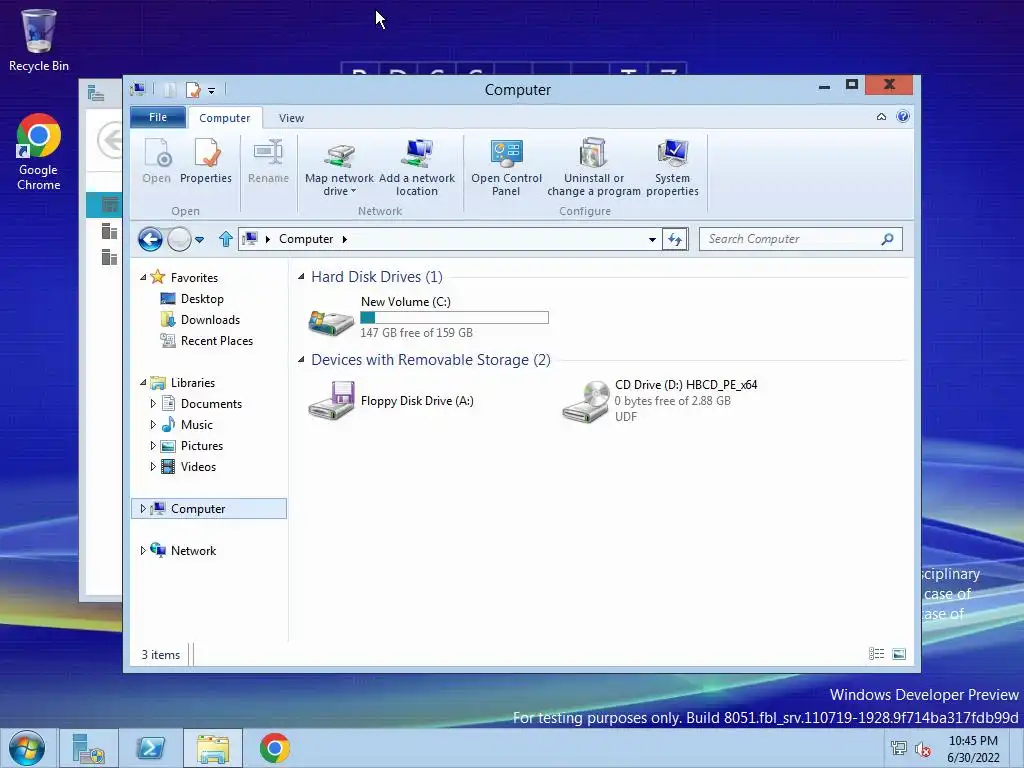Click '147 GB free of 159 GB' text
1024x768 pixels.
click(417, 332)
